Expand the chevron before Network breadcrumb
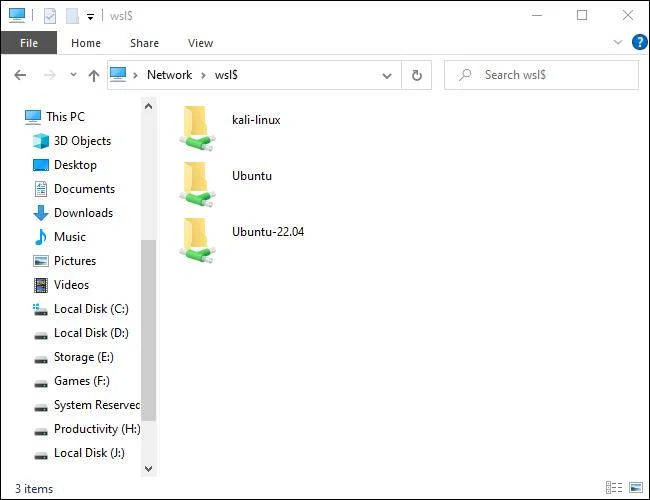 click(135, 75)
